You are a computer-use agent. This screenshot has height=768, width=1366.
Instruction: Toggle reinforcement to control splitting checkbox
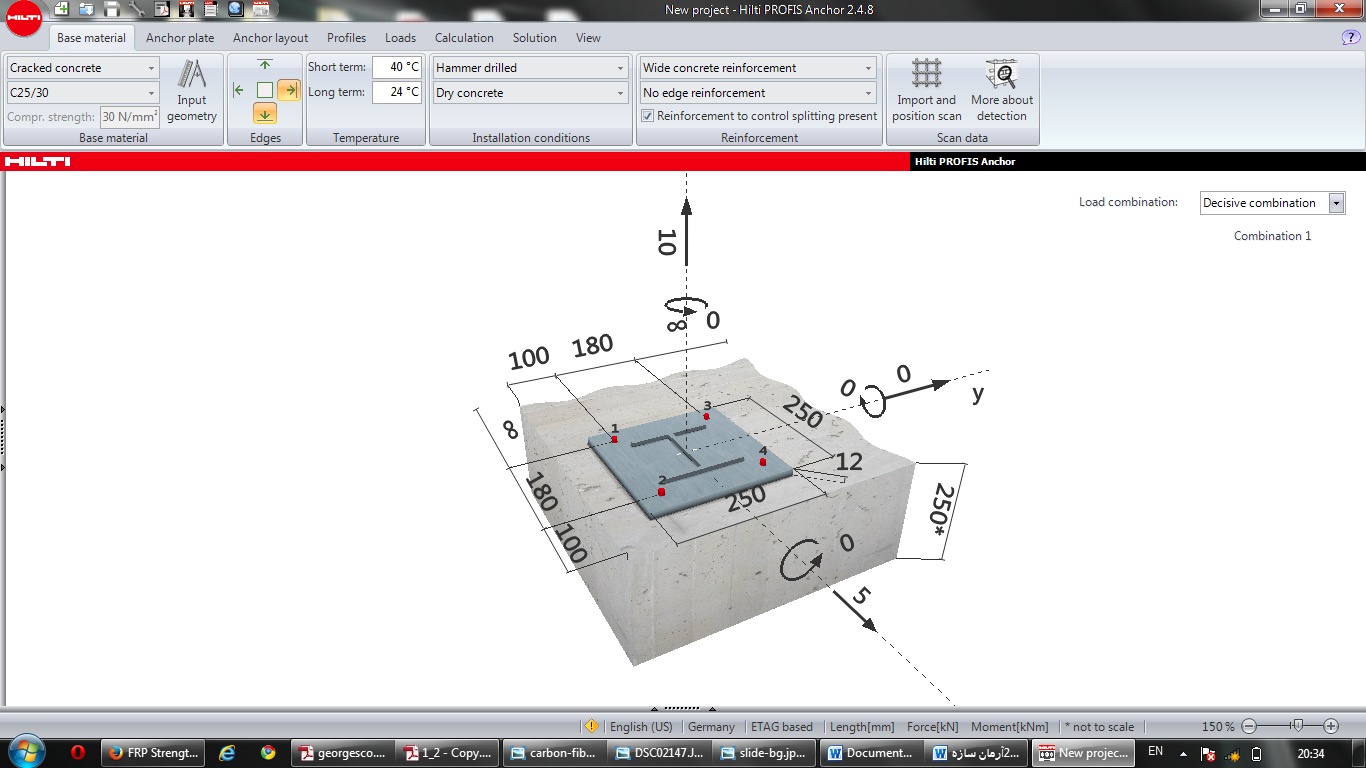click(647, 116)
